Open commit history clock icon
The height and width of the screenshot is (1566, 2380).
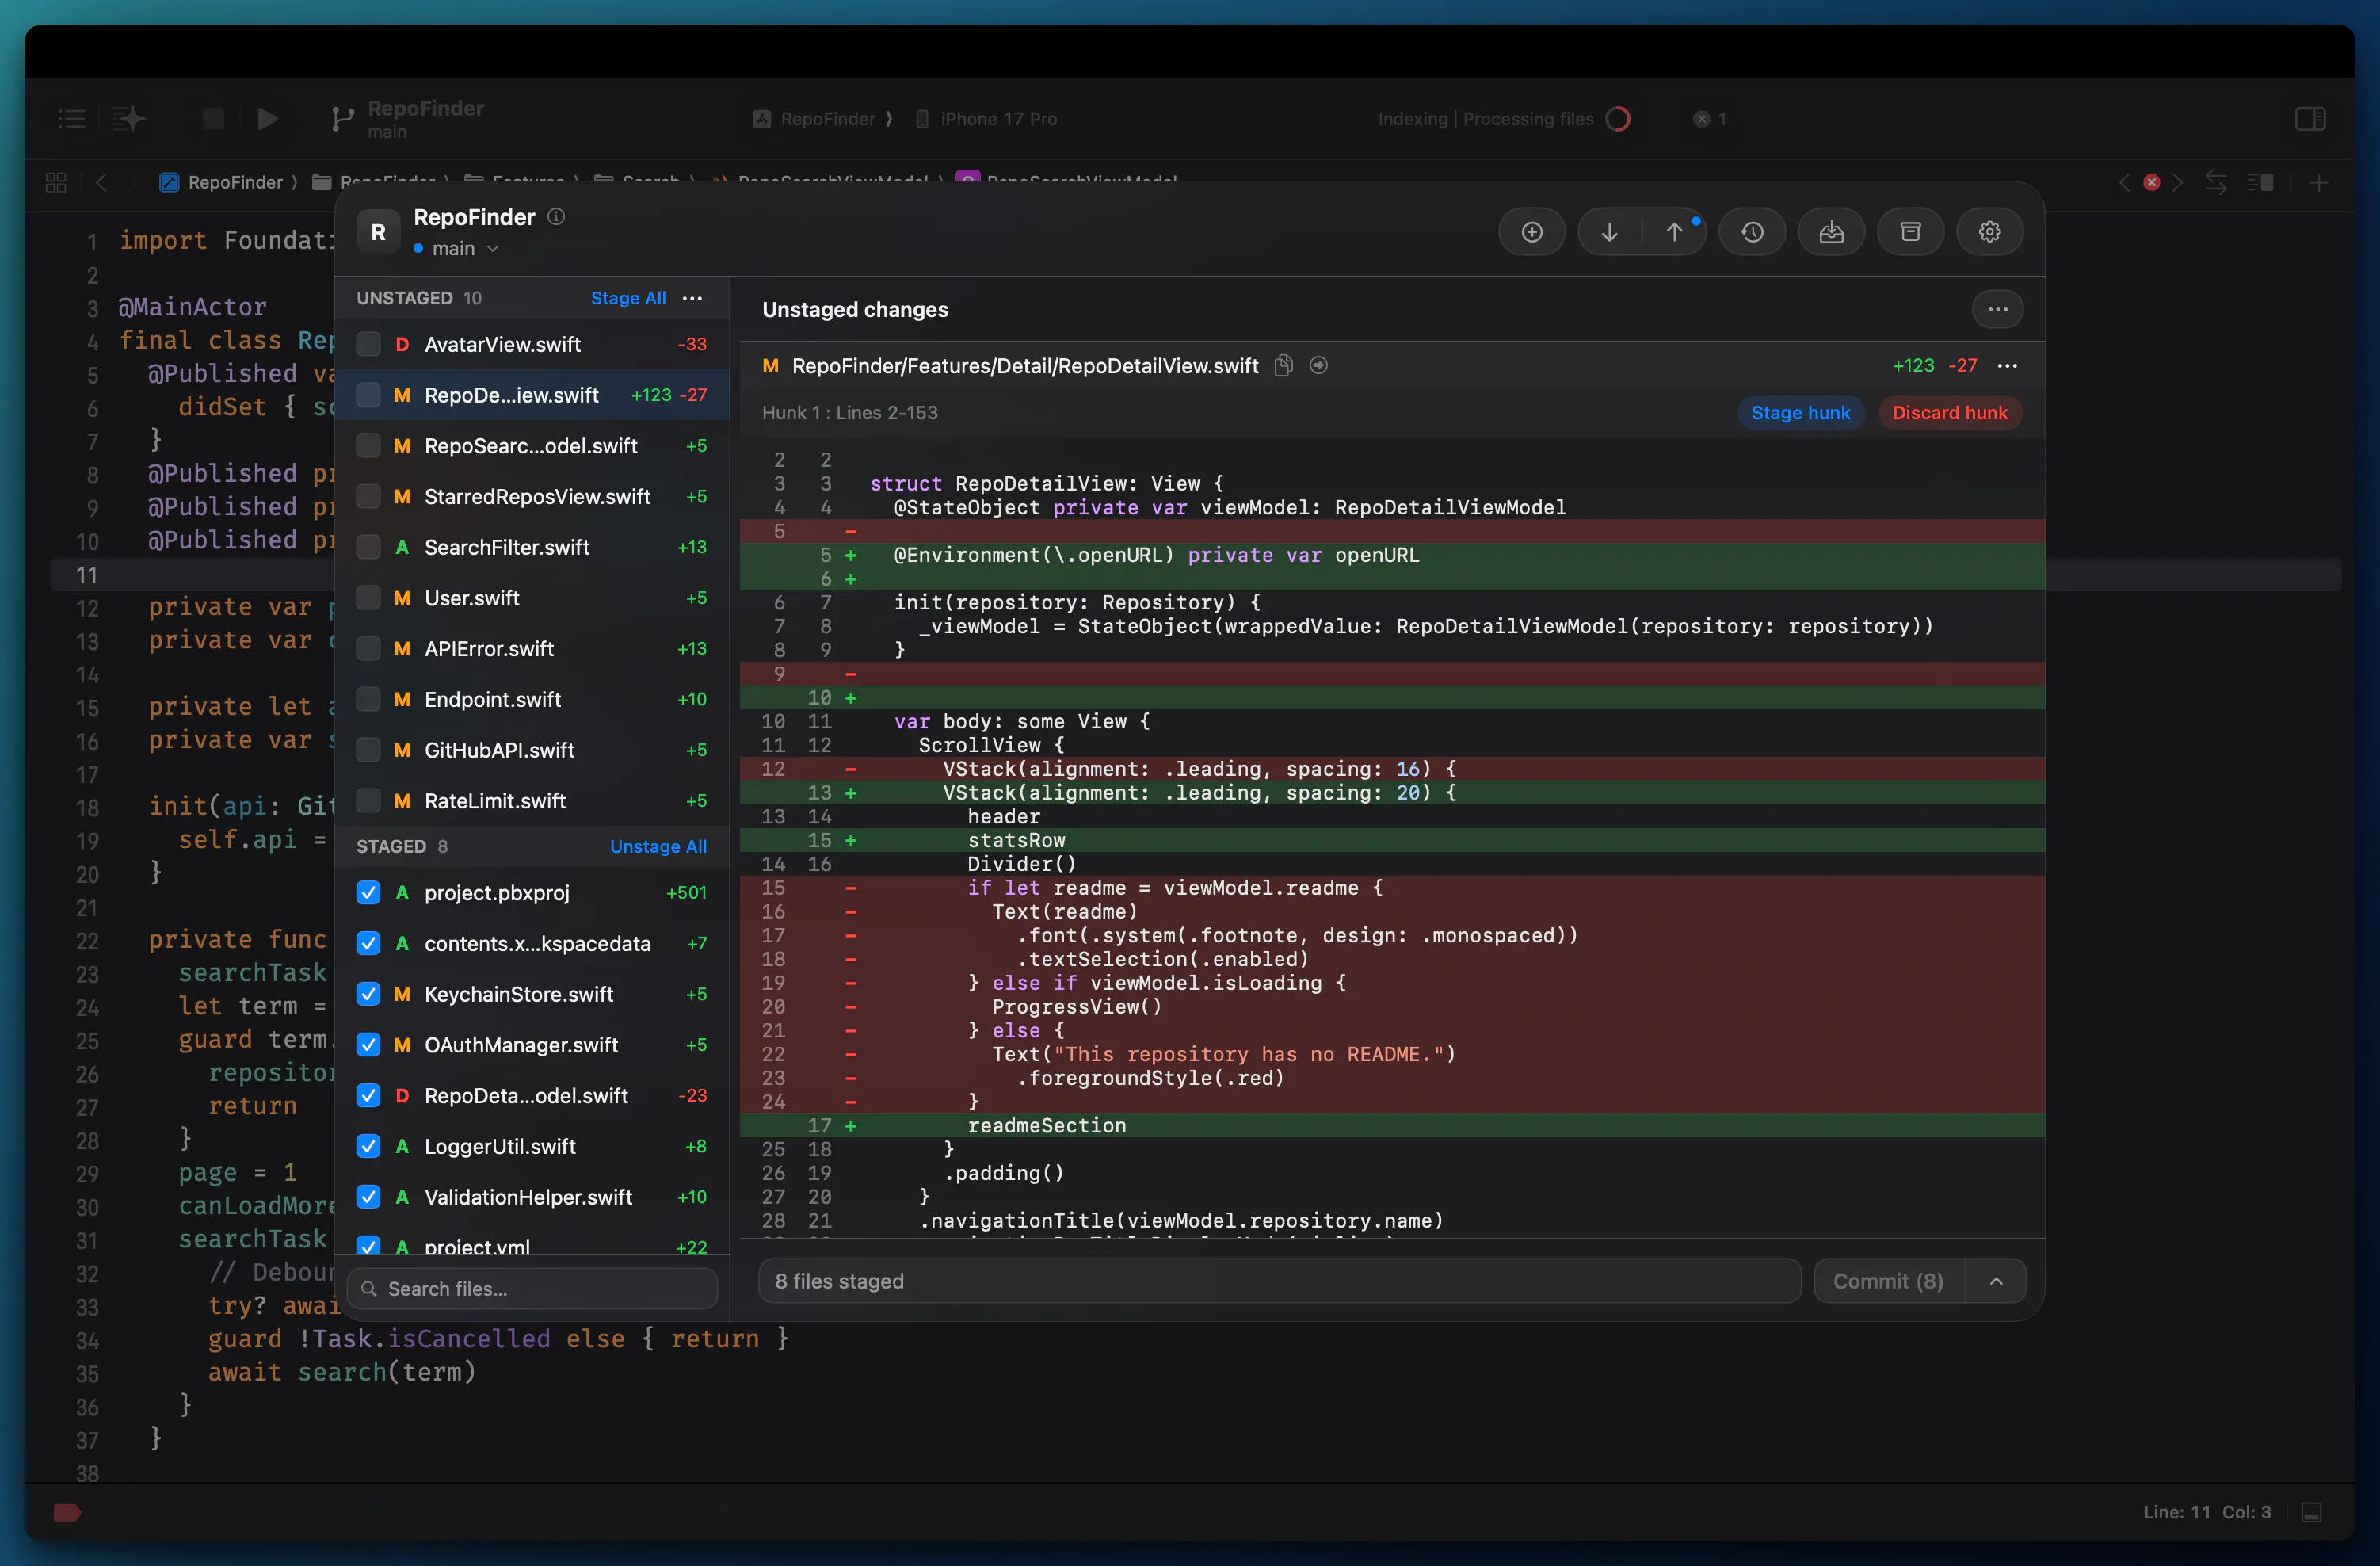pyautogui.click(x=1752, y=232)
